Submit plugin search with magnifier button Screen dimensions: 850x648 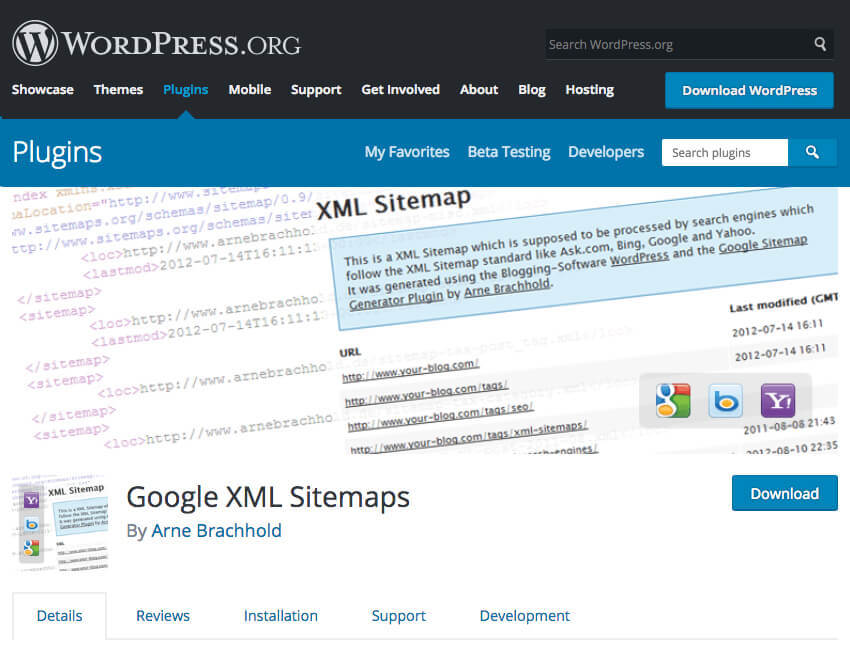click(x=812, y=152)
